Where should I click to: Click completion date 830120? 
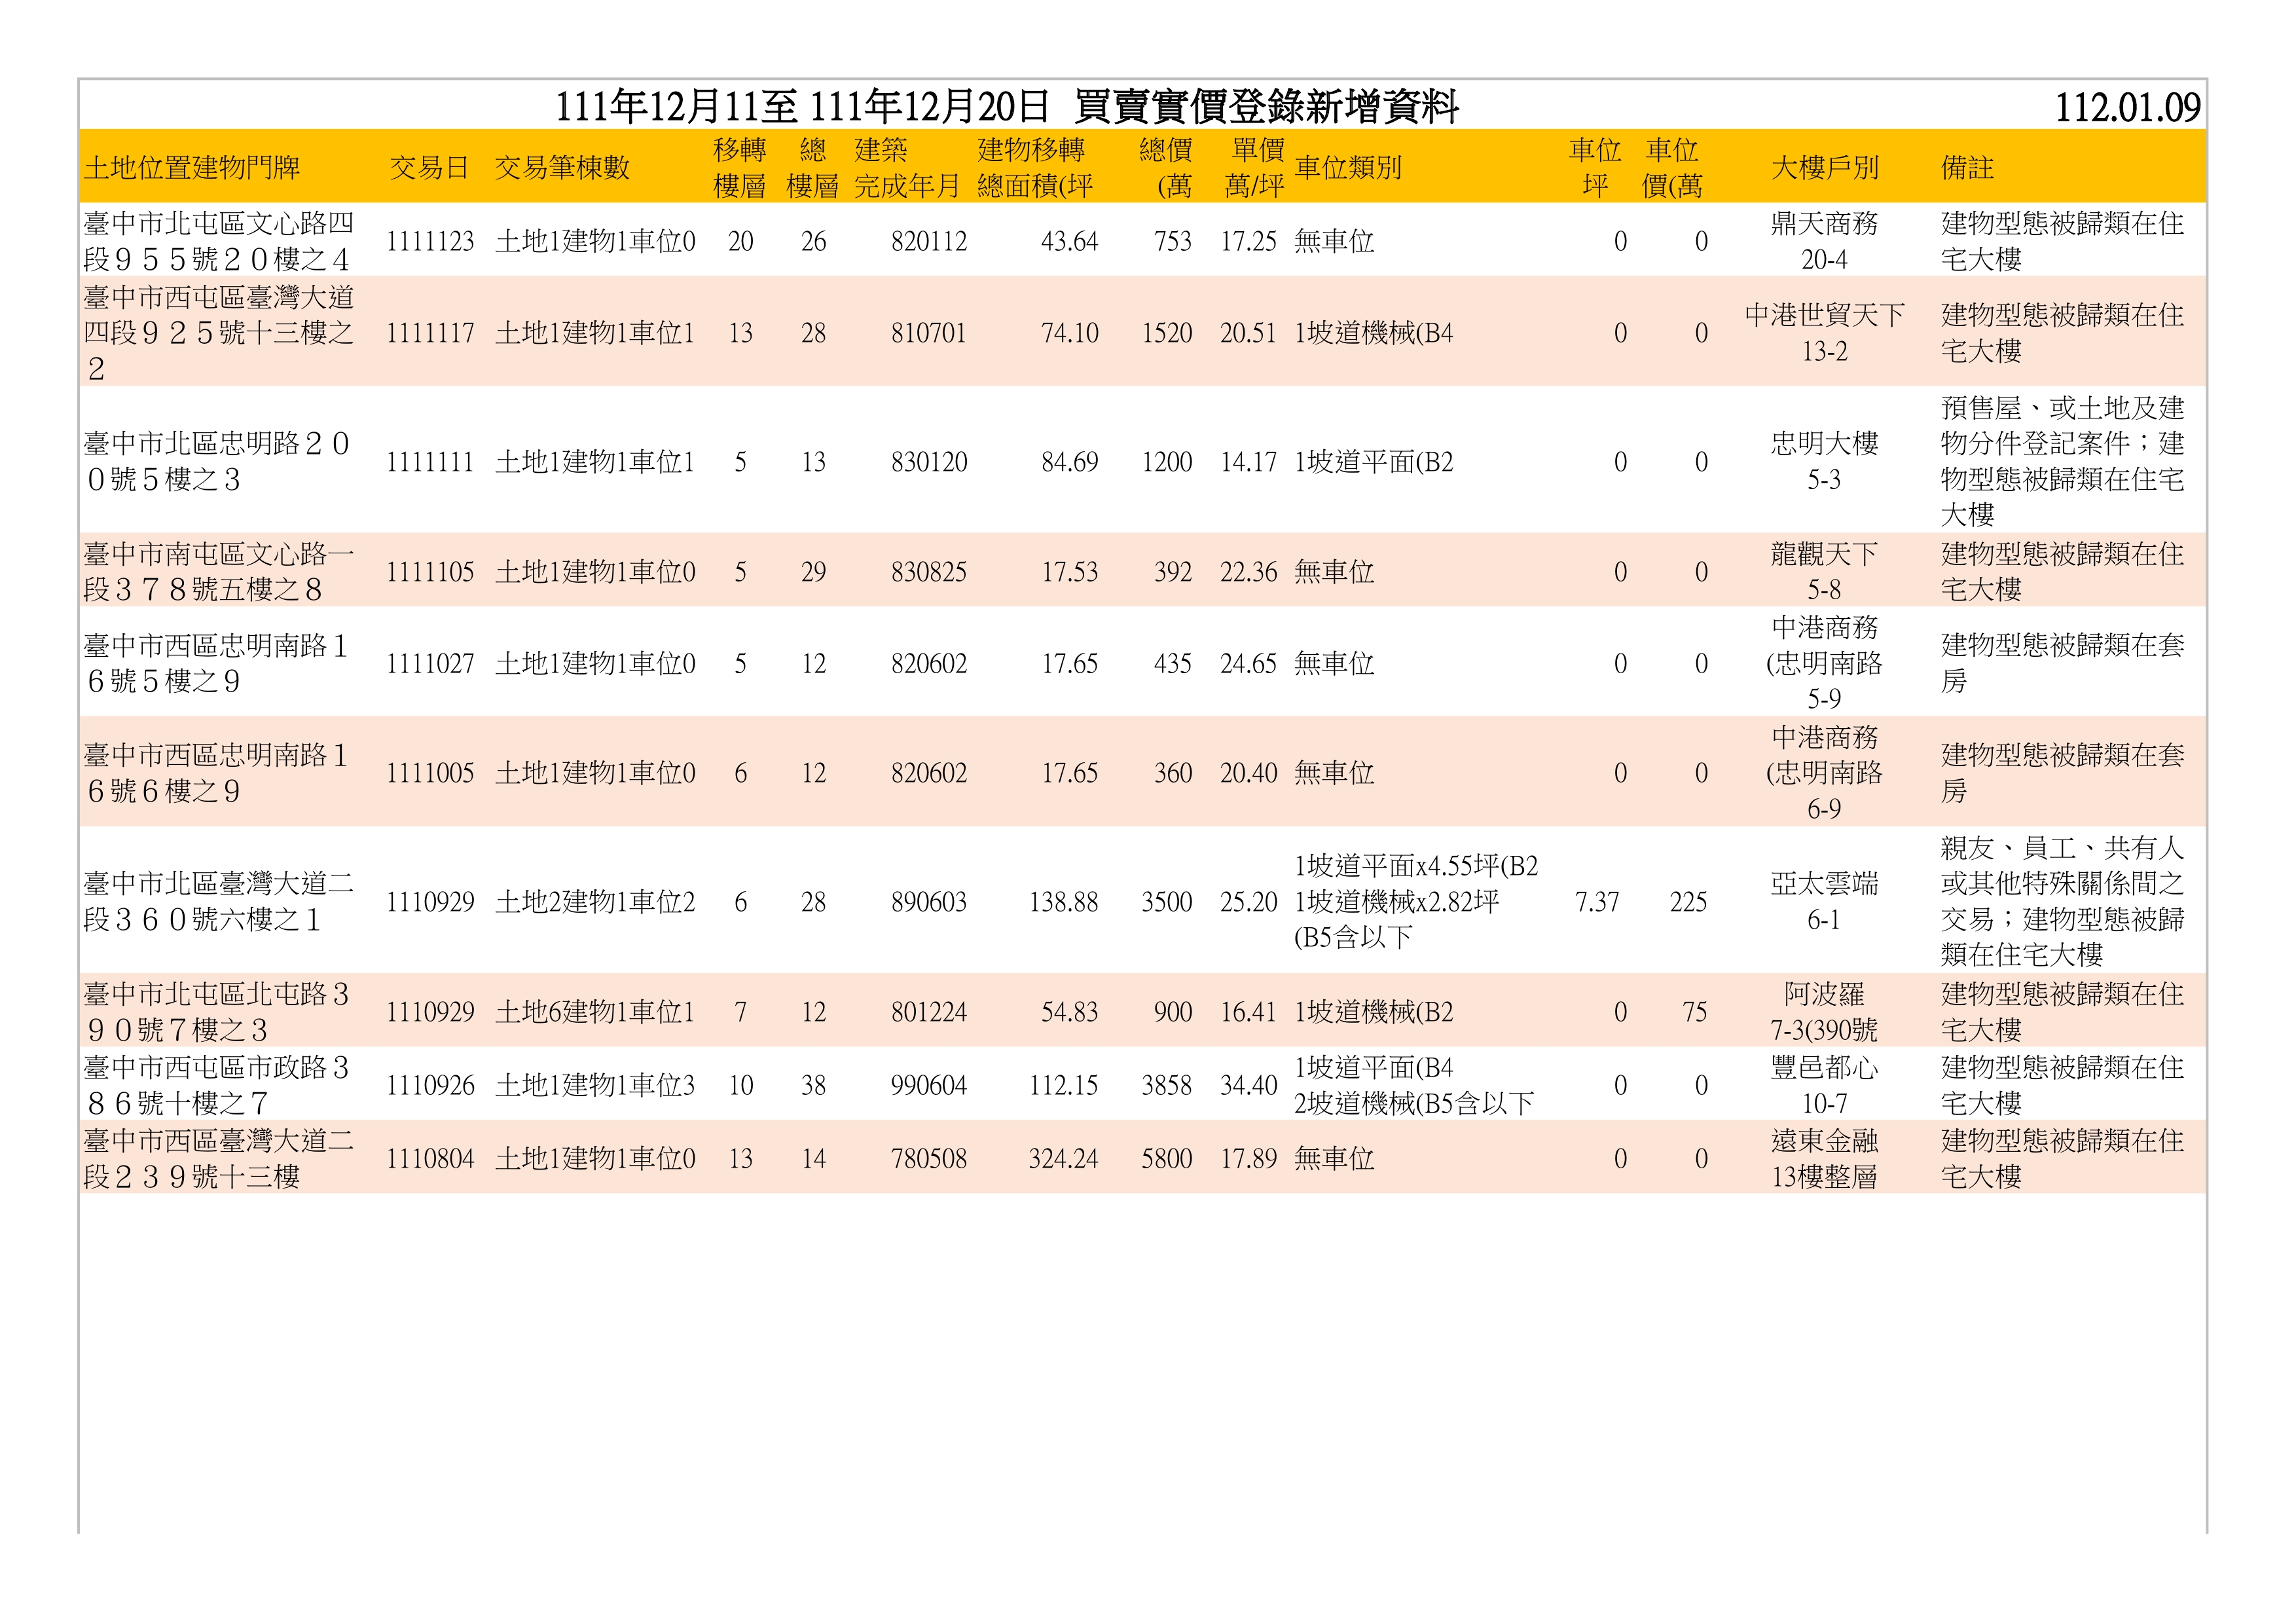click(929, 462)
